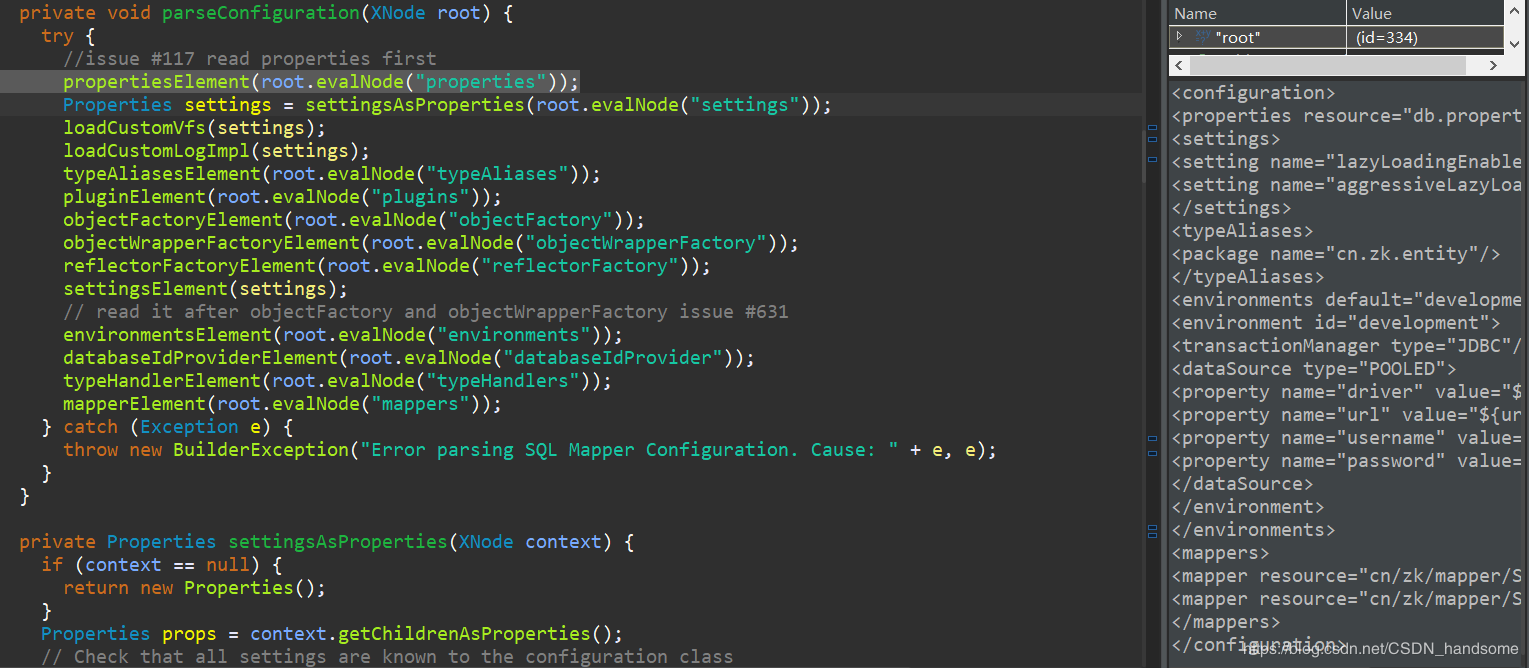Click the property name="password" line
Screen dimensions: 1529x668
(x=1347, y=461)
